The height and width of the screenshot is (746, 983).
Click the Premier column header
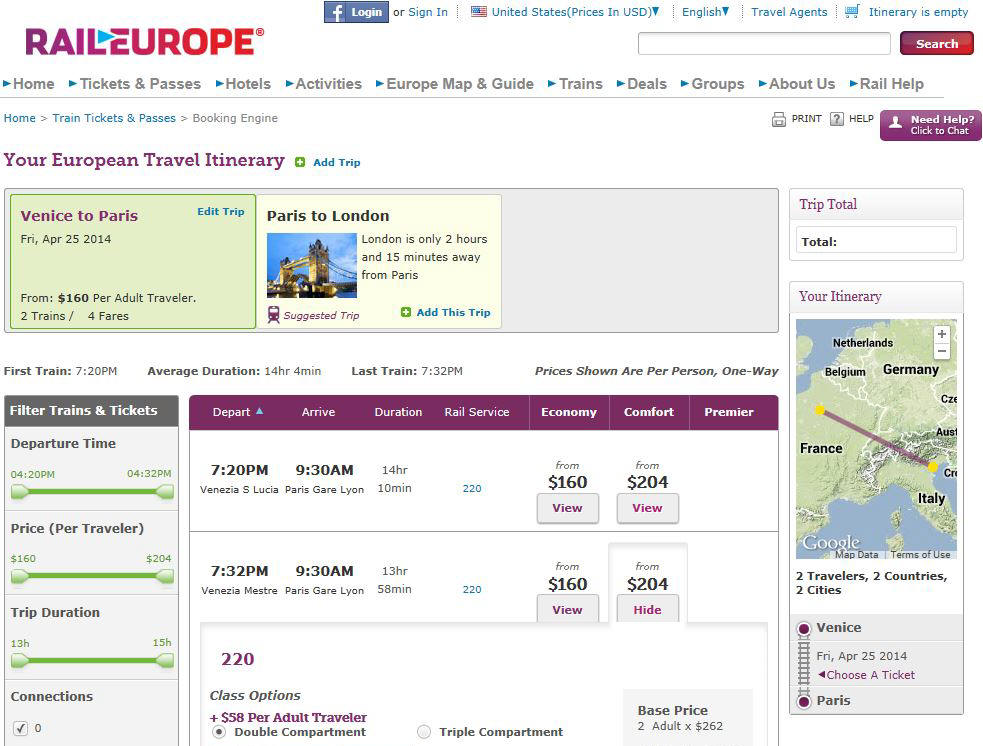coord(728,412)
